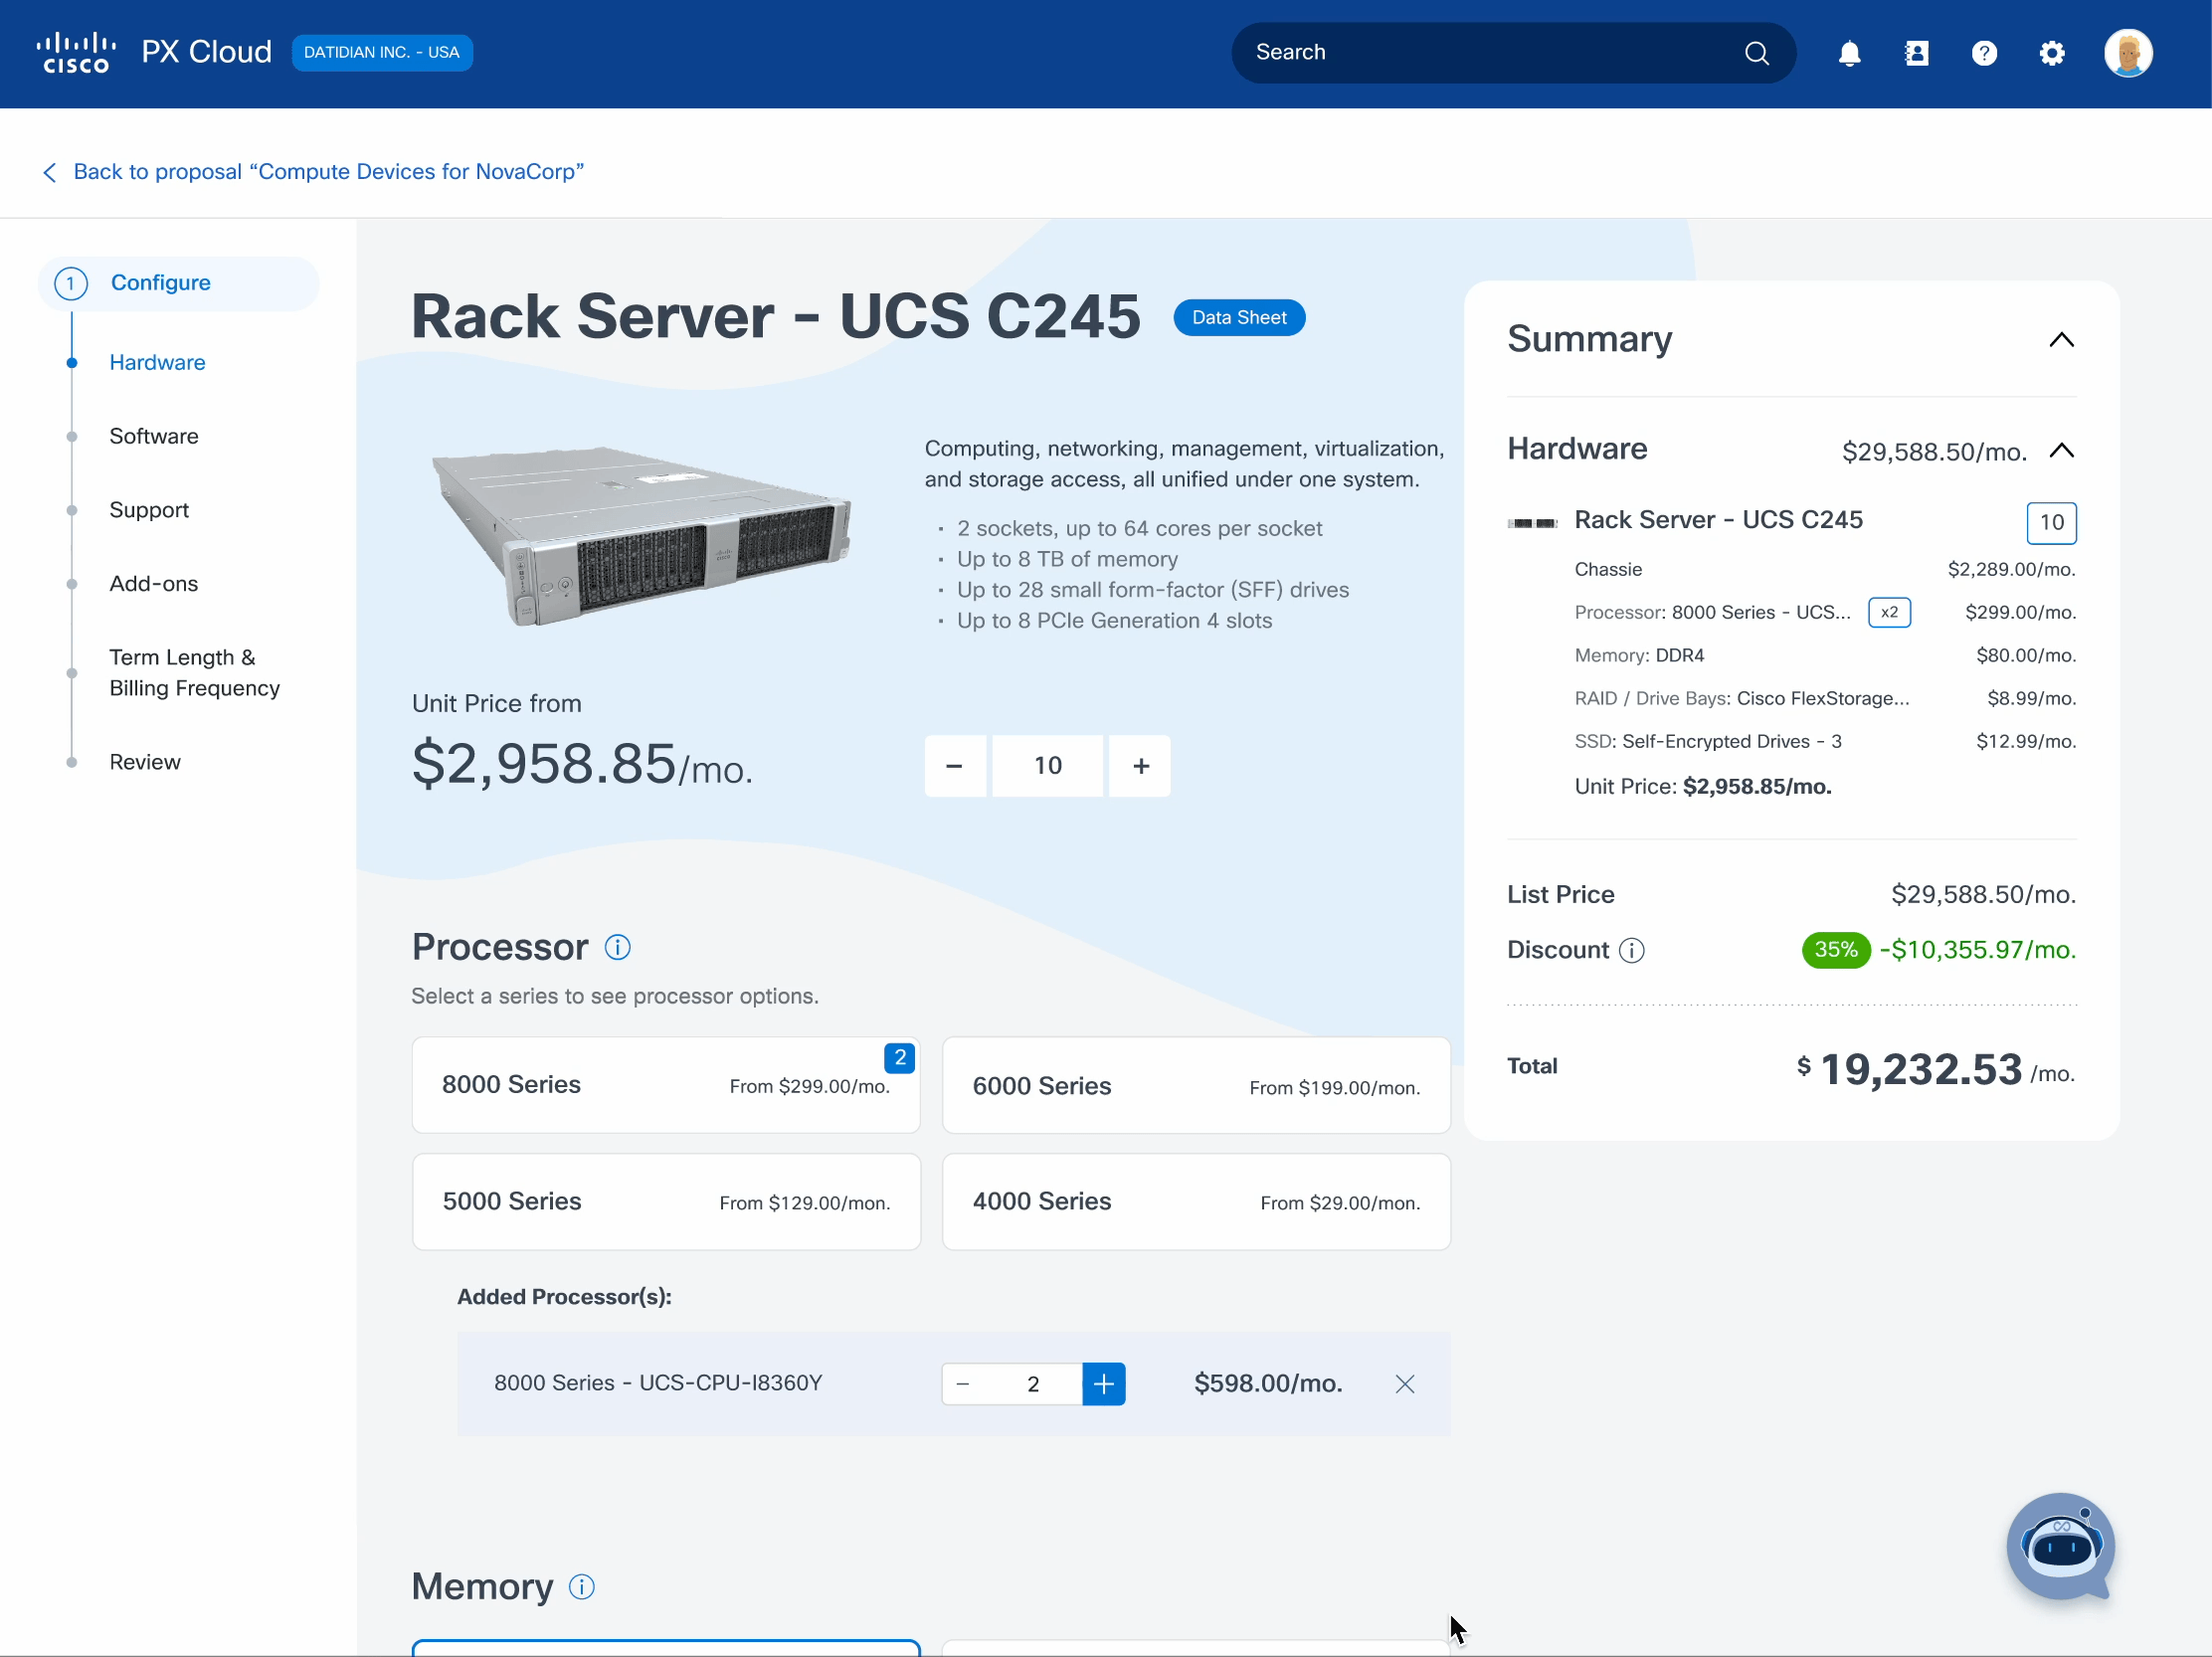Select the 8000 Series processor card
The image size is (2212, 1657).
[666, 1085]
